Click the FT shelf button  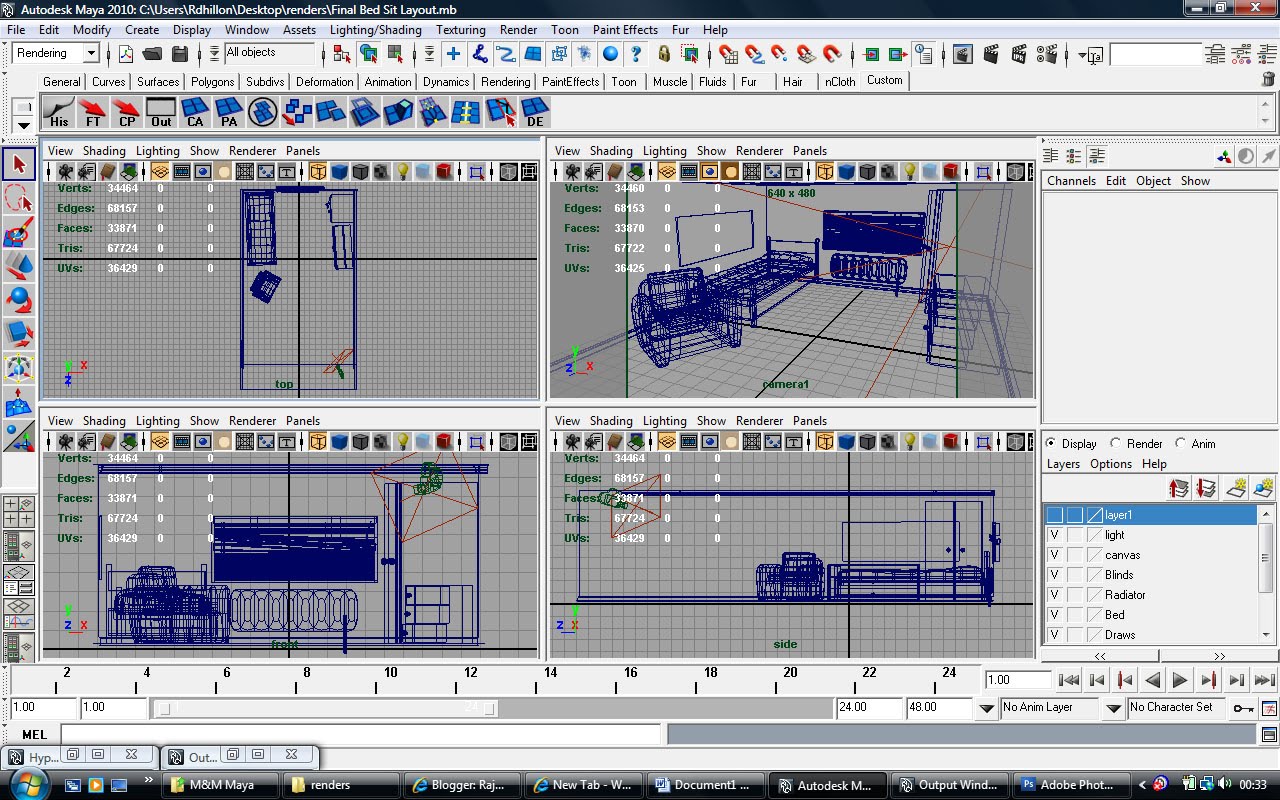coord(93,112)
